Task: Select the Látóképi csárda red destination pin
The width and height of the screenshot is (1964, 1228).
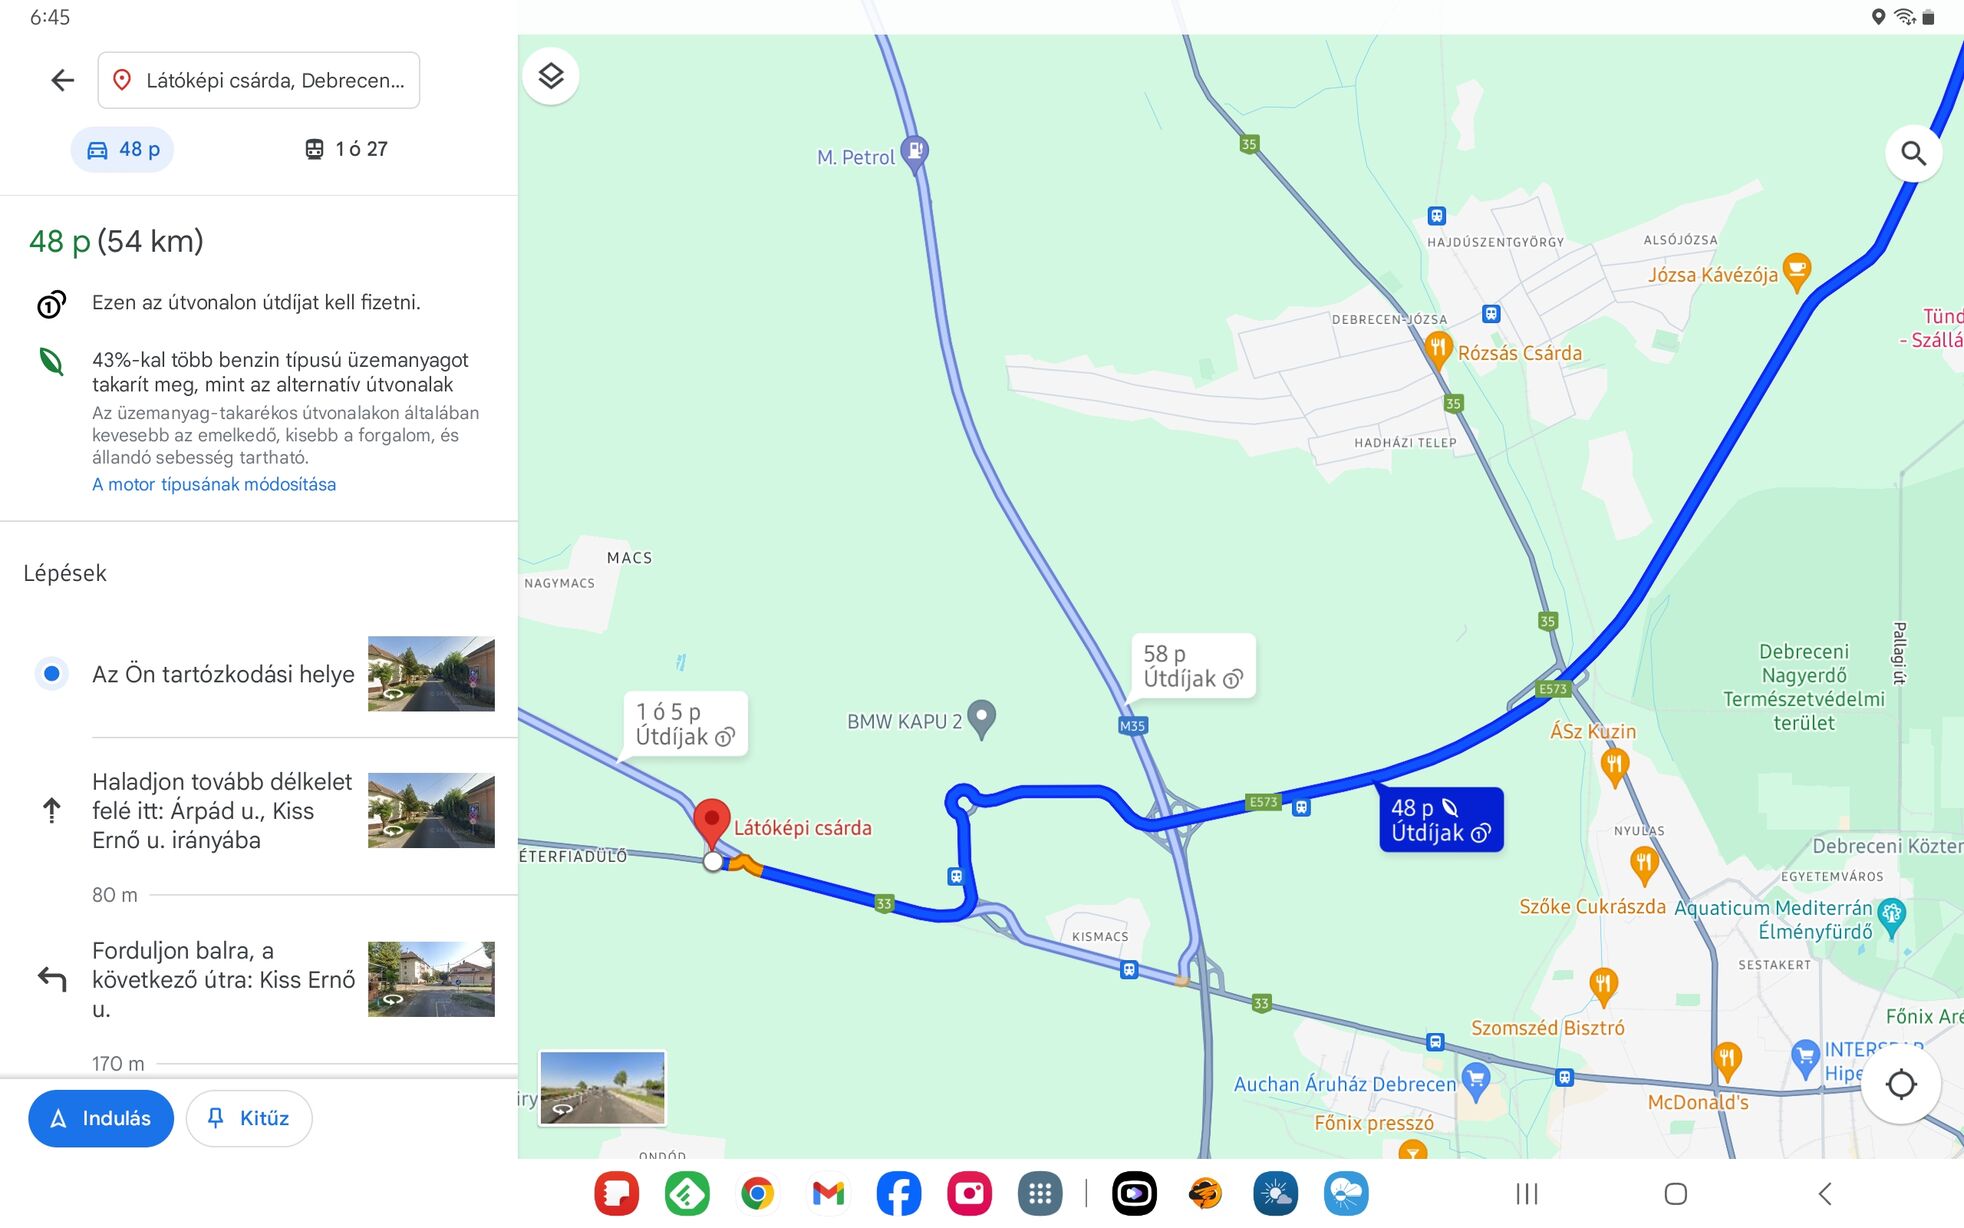Action: [x=712, y=823]
